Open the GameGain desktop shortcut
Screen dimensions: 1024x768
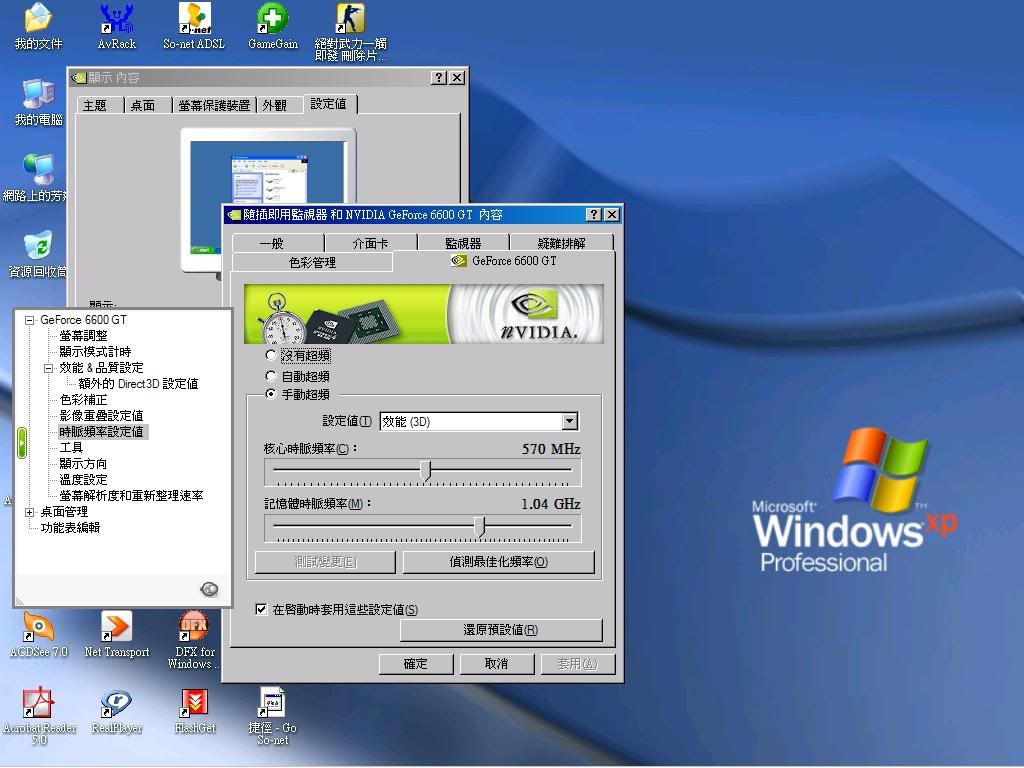click(x=272, y=19)
